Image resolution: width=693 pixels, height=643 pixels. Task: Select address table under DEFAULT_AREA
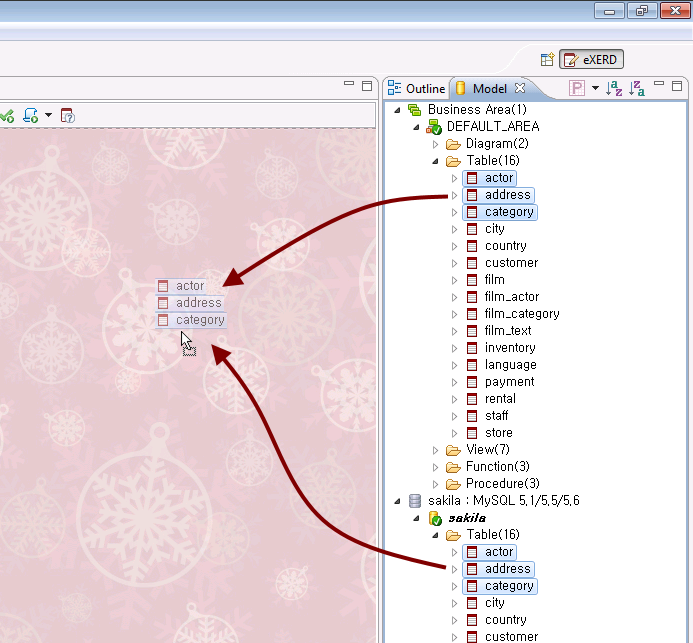(499, 195)
